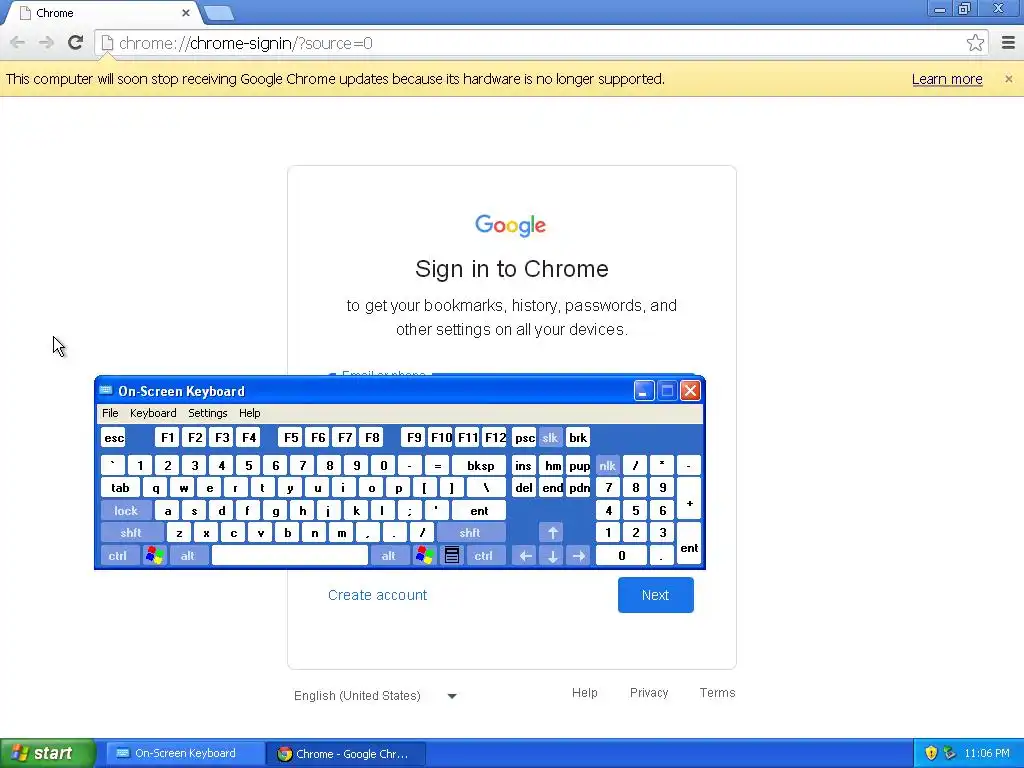The image size is (1024, 768).
Task: Close the Chrome tab
Action: click(x=185, y=12)
